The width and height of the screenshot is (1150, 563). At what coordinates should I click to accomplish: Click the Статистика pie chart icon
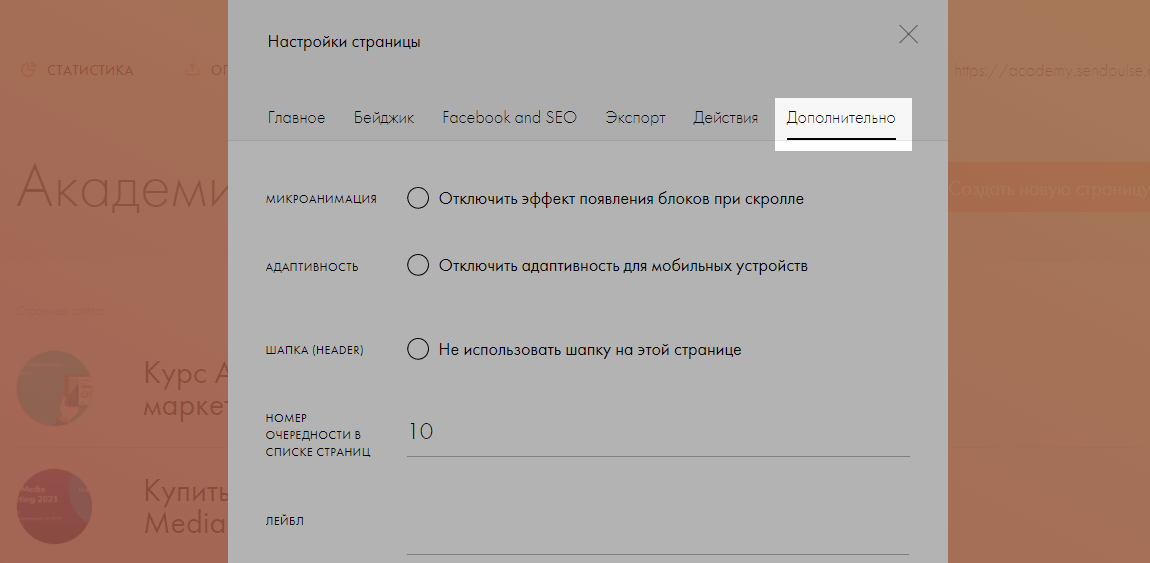point(29,70)
